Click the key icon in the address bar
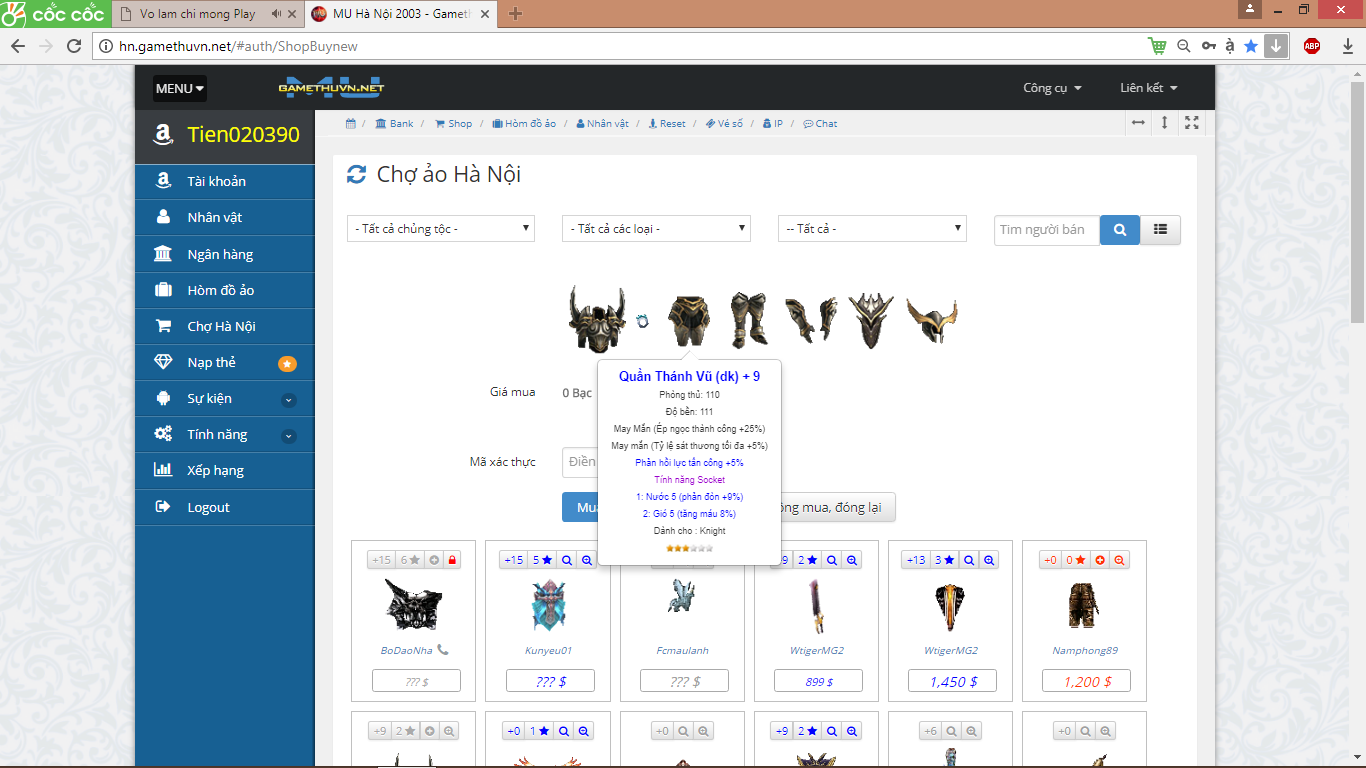This screenshot has height=768, width=1366. pyautogui.click(x=1209, y=46)
